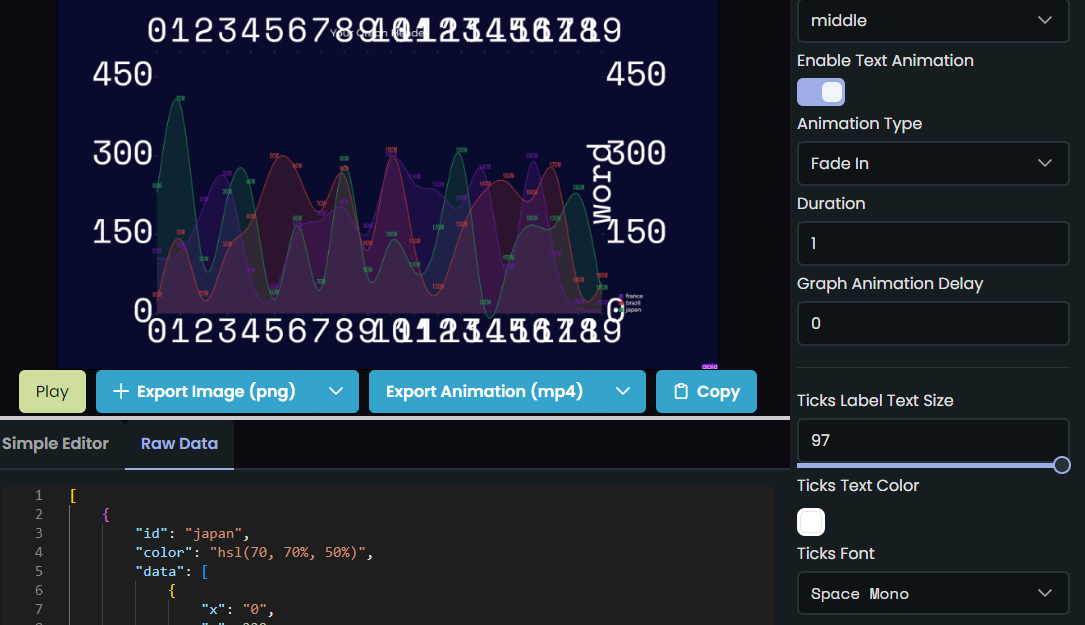The width and height of the screenshot is (1085, 625).
Task: Click the Copy button
Action: [x=706, y=391]
